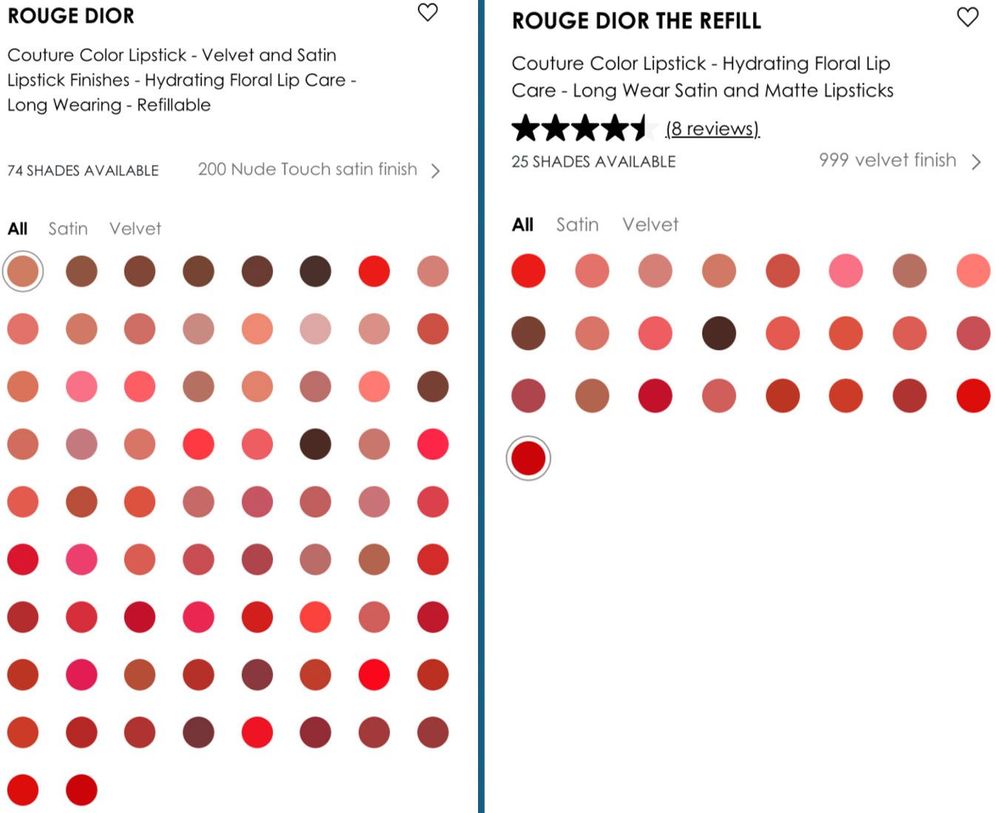The image size is (999, 813).
Task: Open the 999 velvet finish shade chevron
Action: (976, 162)
